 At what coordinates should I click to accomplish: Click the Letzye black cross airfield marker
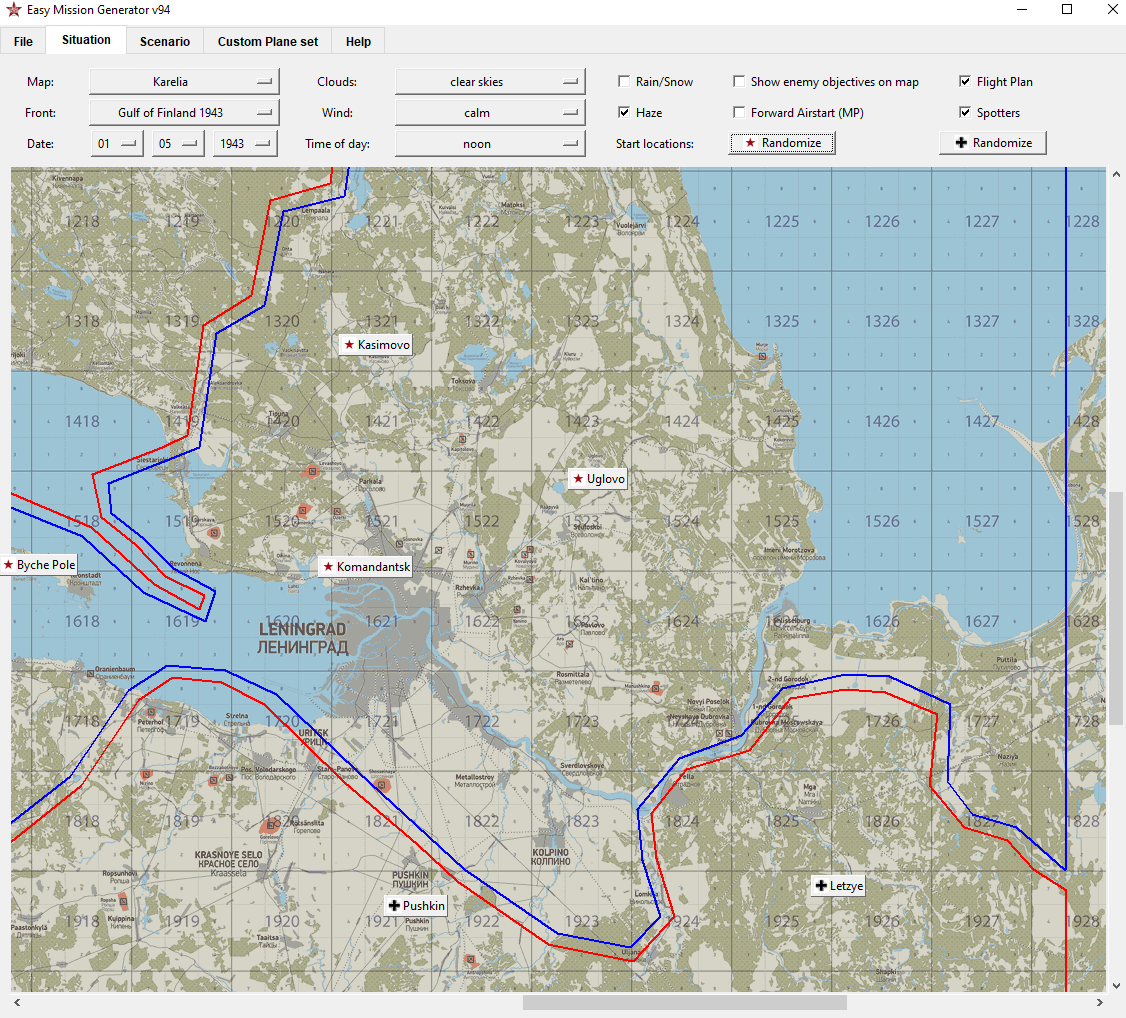838,886
